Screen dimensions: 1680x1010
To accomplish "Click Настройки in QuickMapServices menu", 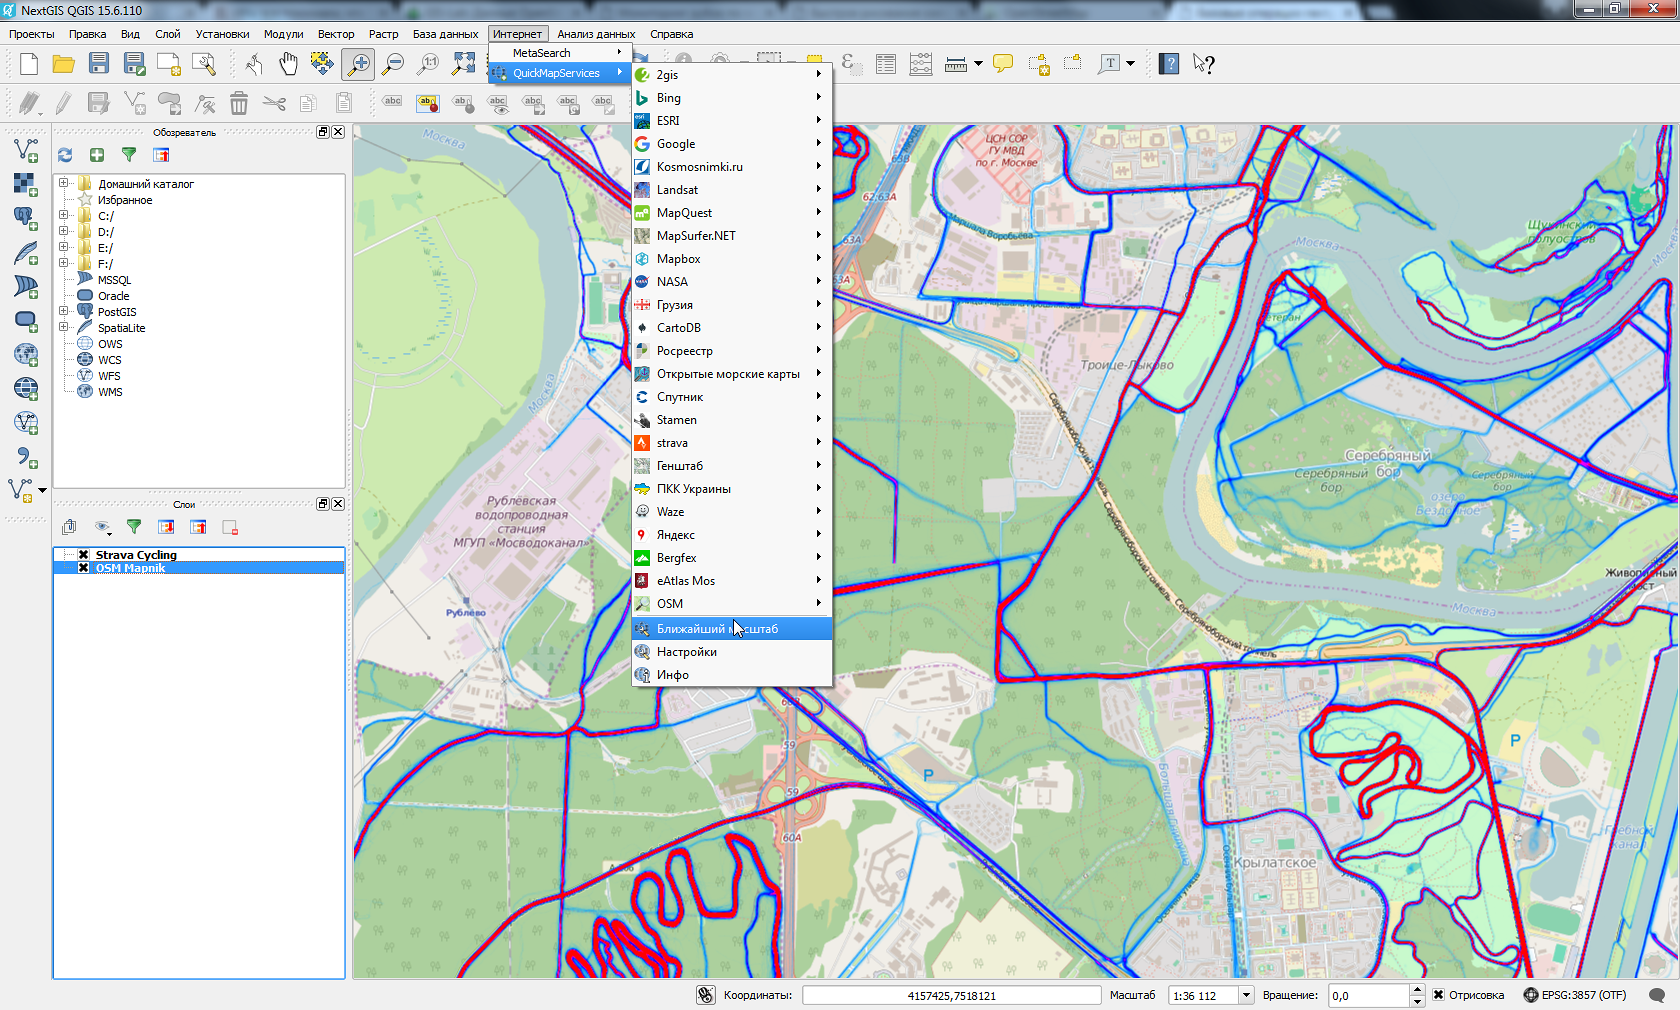I will pyautogui.click(x=687, y=652).
